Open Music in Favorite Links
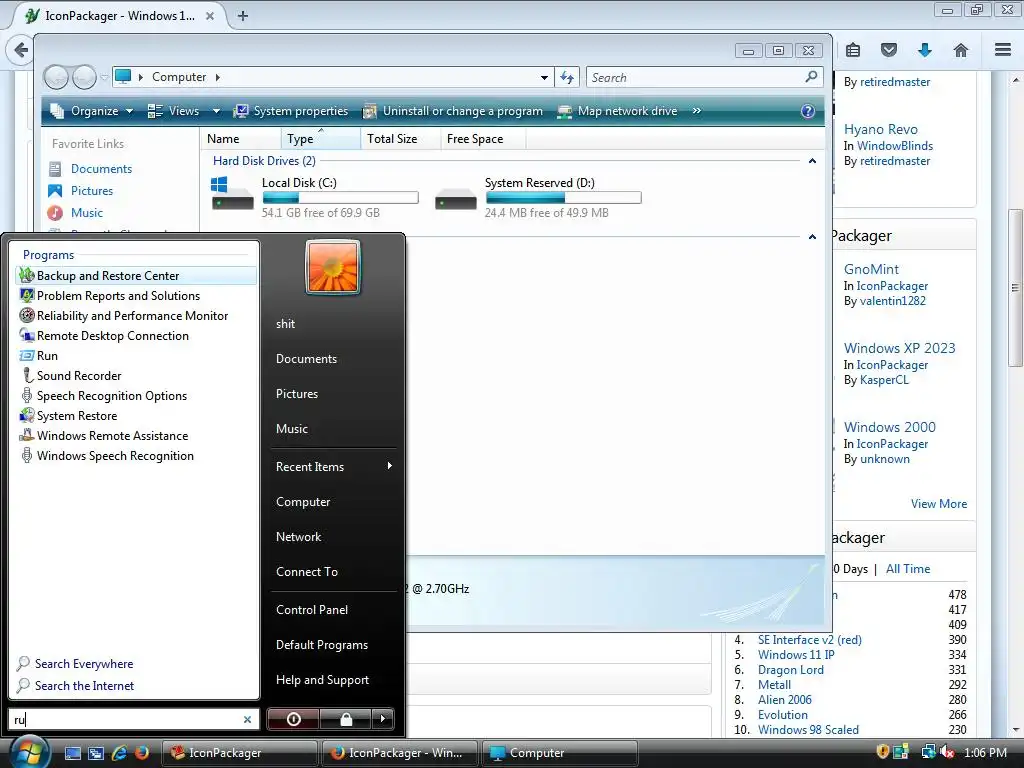The image size is (1024, 768). point(87,213)
